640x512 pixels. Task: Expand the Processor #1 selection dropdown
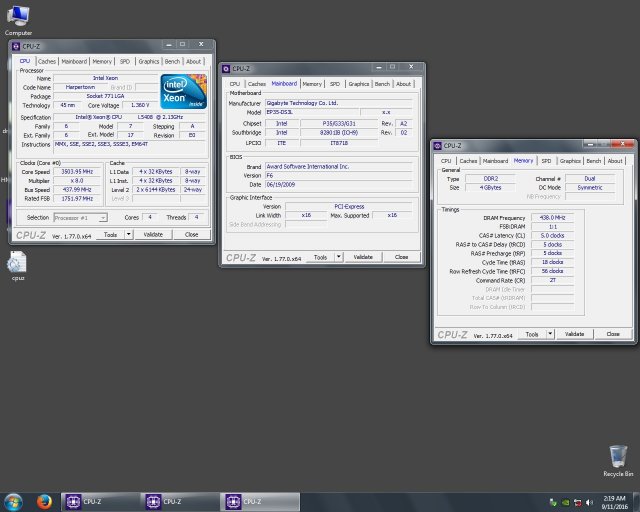(x=81, y=217)
